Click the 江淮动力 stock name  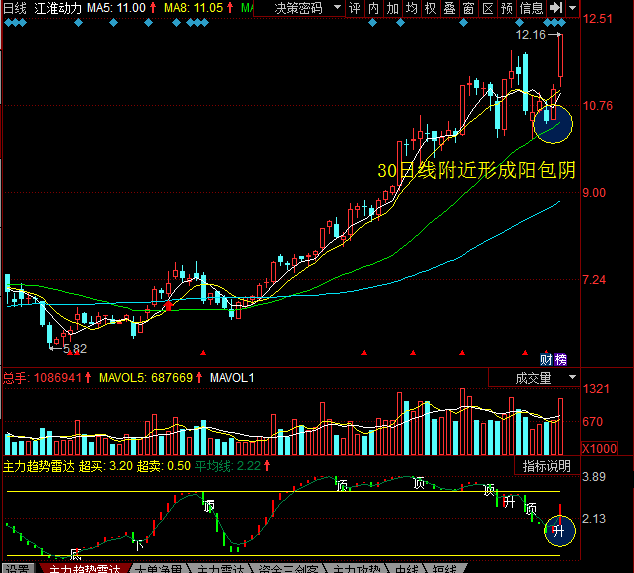click(x=58, y=8)
